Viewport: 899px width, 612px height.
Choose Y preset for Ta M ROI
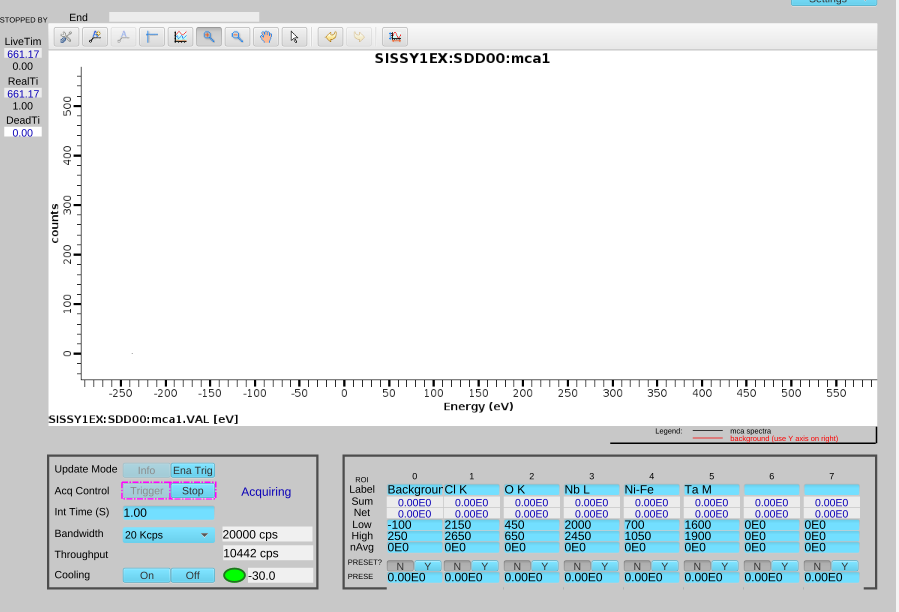click(725, 566)
